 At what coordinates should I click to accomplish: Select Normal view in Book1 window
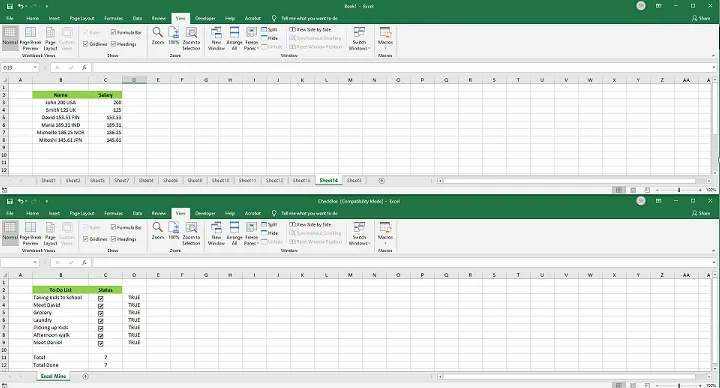[10, 38]
